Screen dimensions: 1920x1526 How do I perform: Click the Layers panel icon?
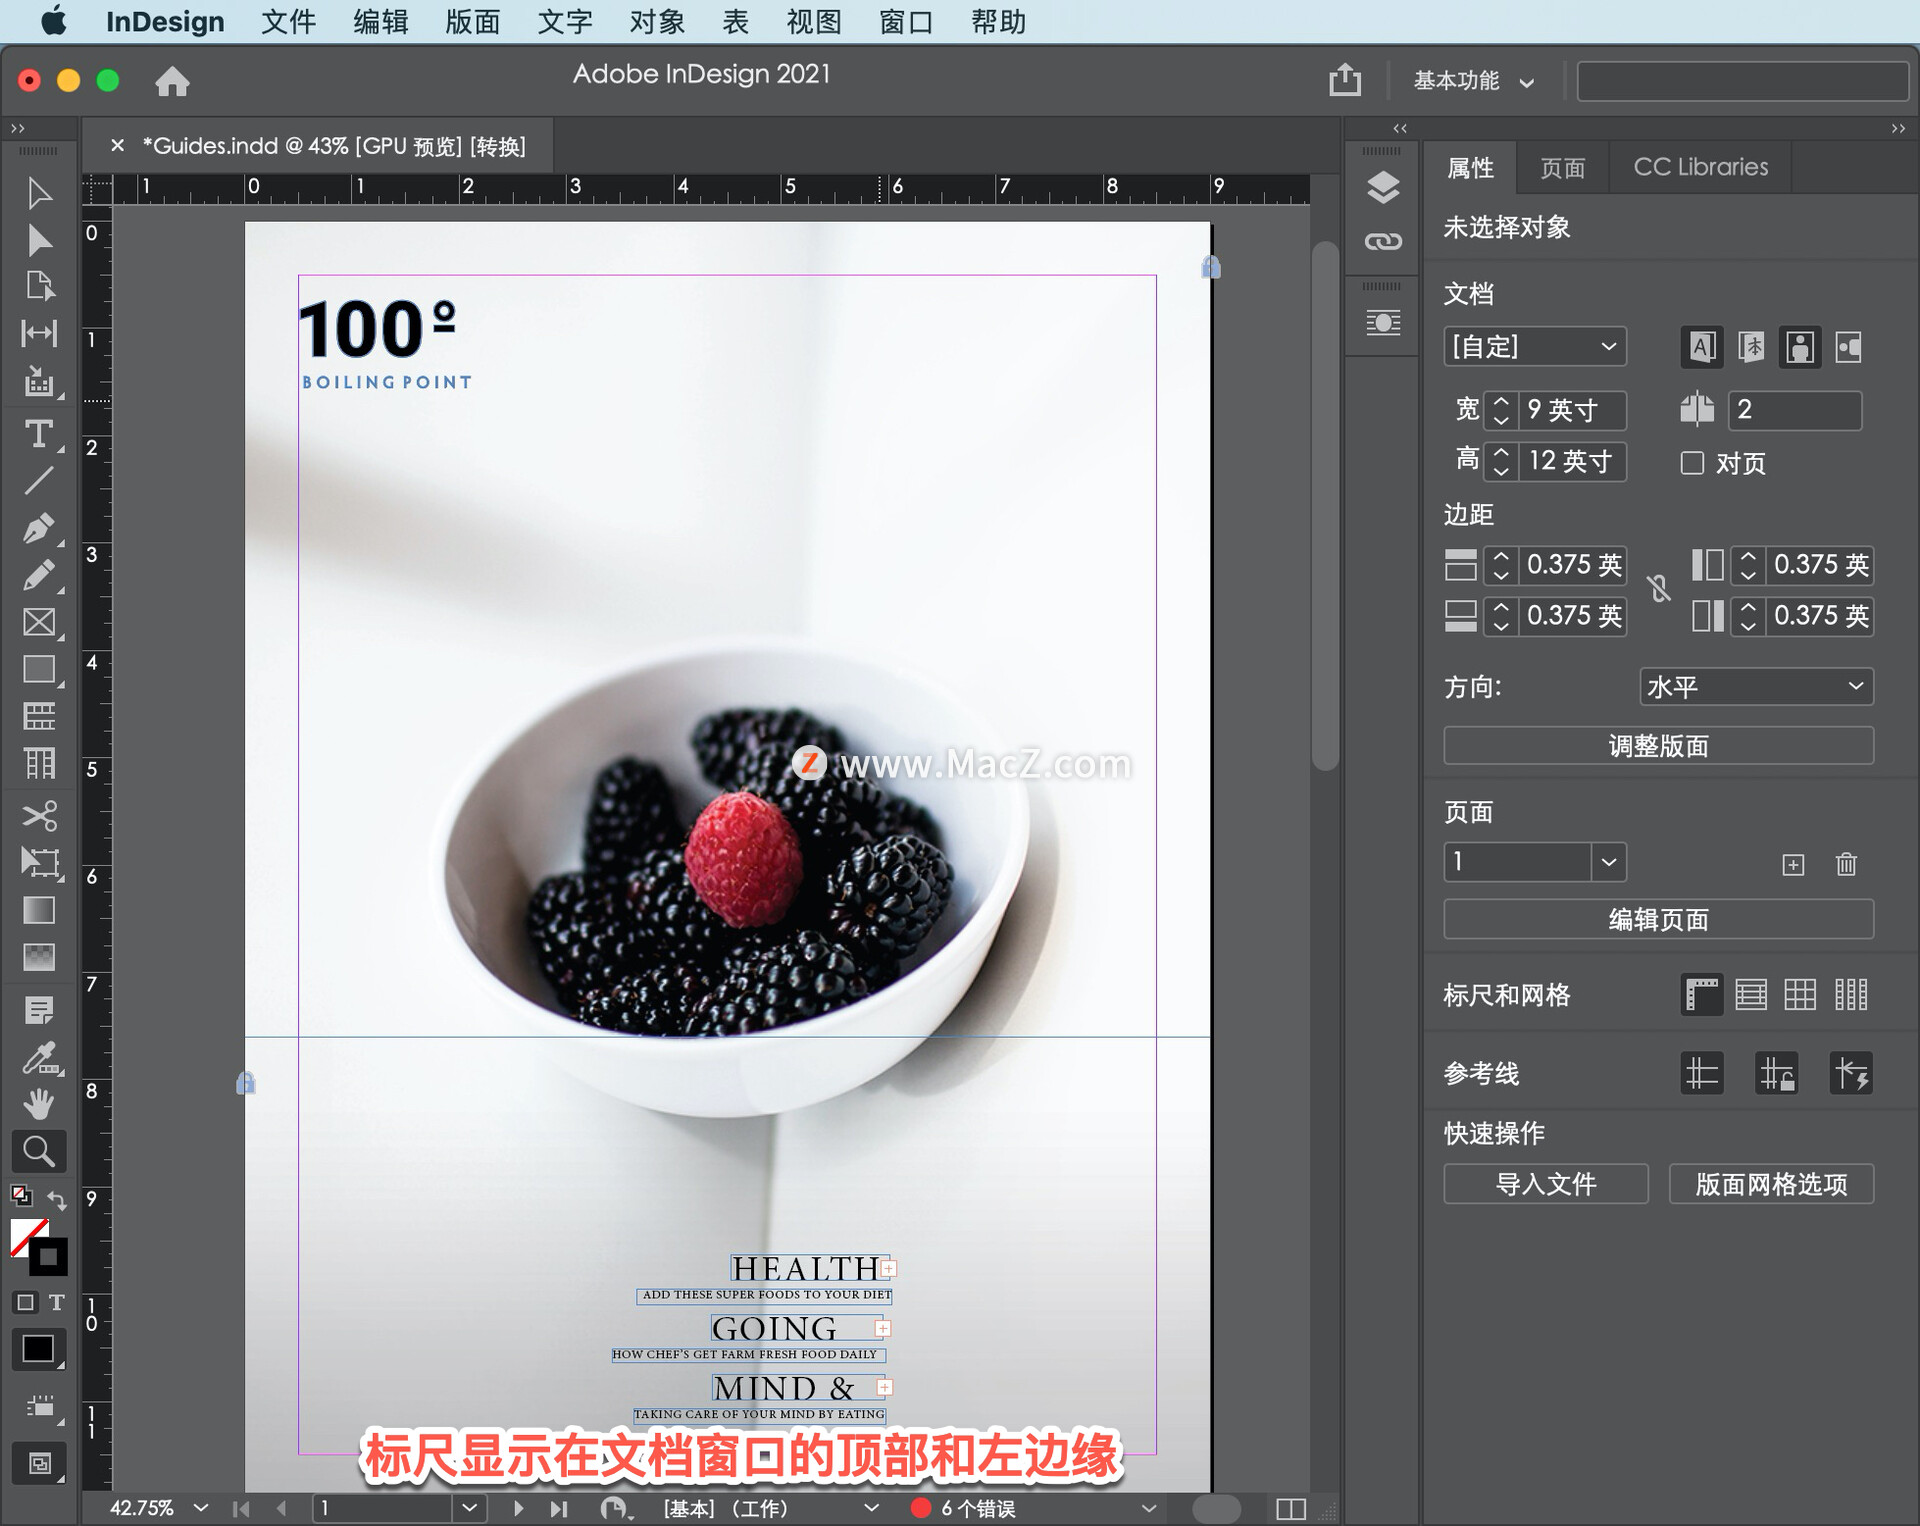(x=1382, y=188)
